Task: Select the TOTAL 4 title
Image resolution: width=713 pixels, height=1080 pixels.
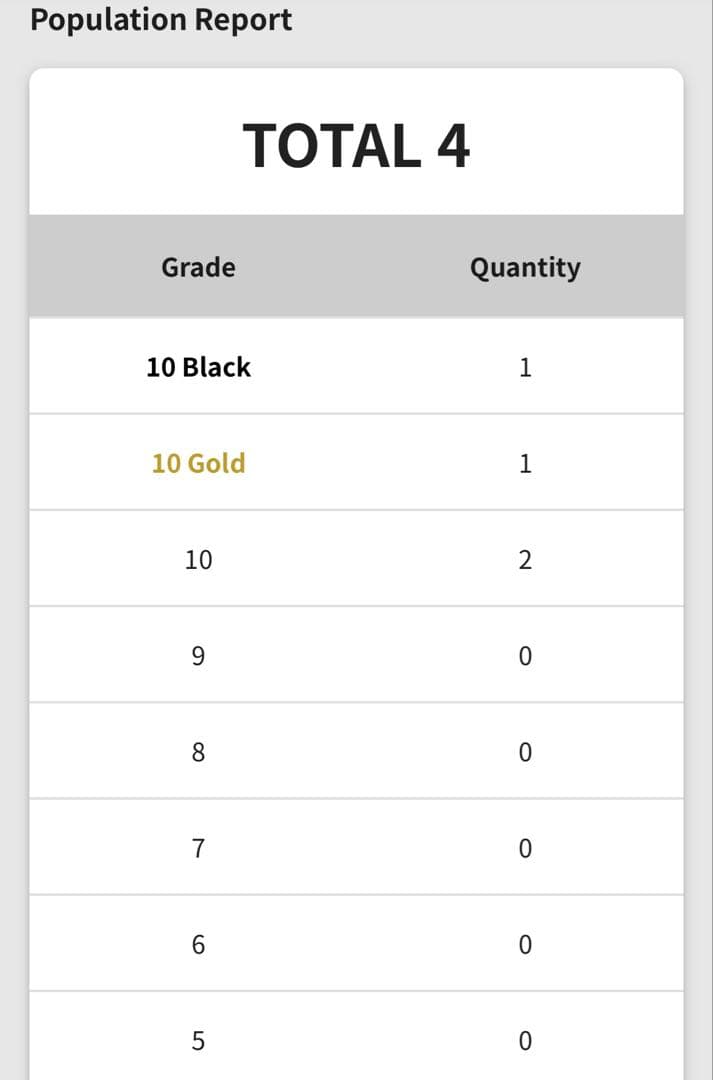Action: (356, 145)
